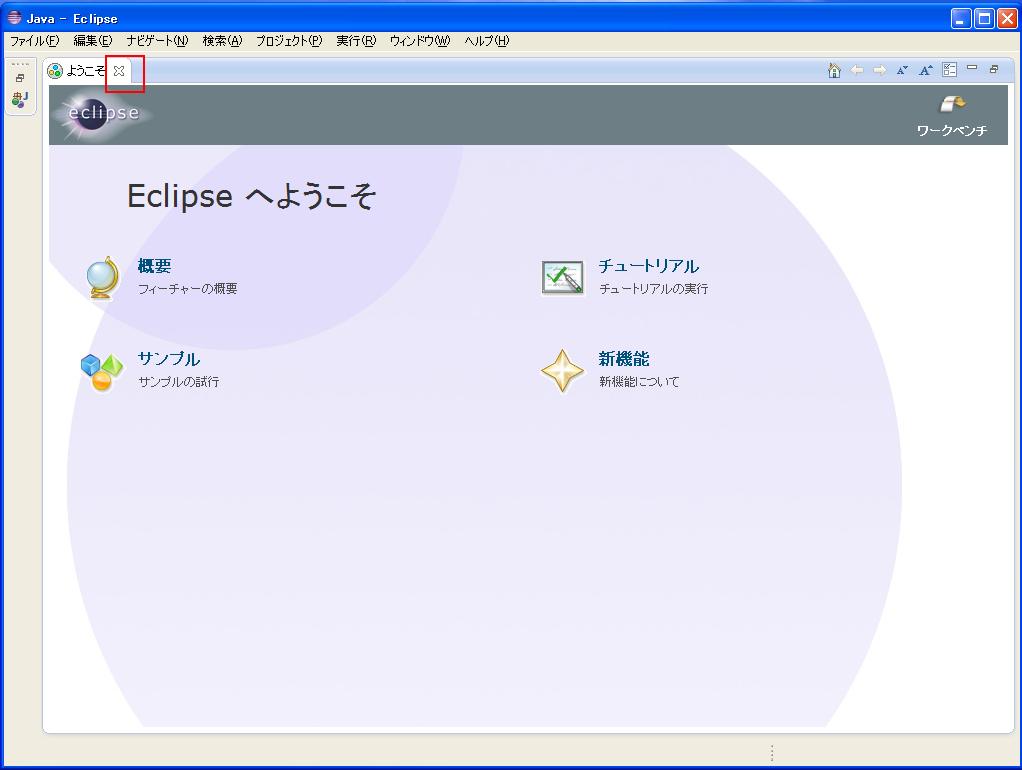Open the サンプル samples link
The image size is (1022, 770).
pyautogui.click(x=169, y=359)
